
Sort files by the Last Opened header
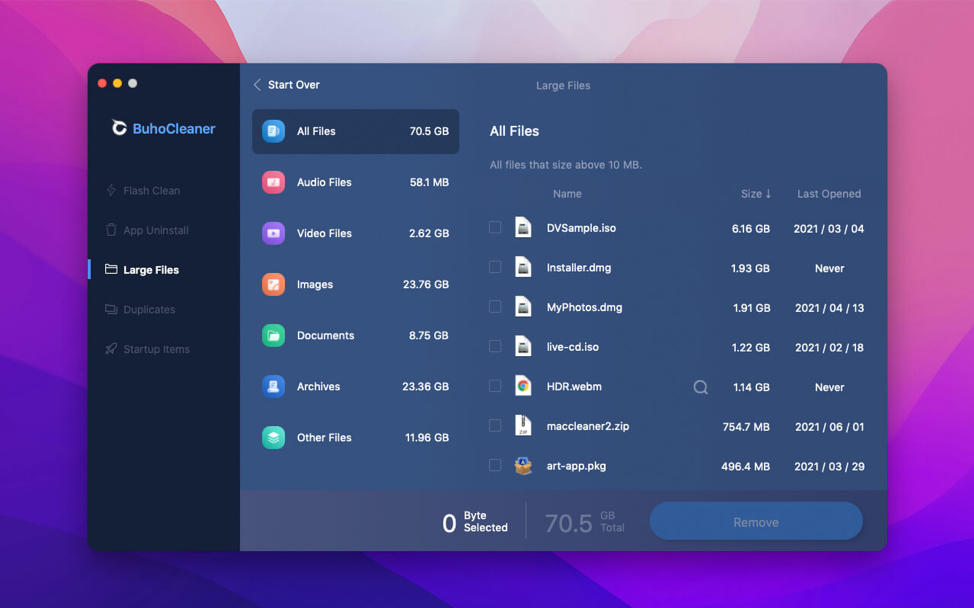(x=829, y=194)
